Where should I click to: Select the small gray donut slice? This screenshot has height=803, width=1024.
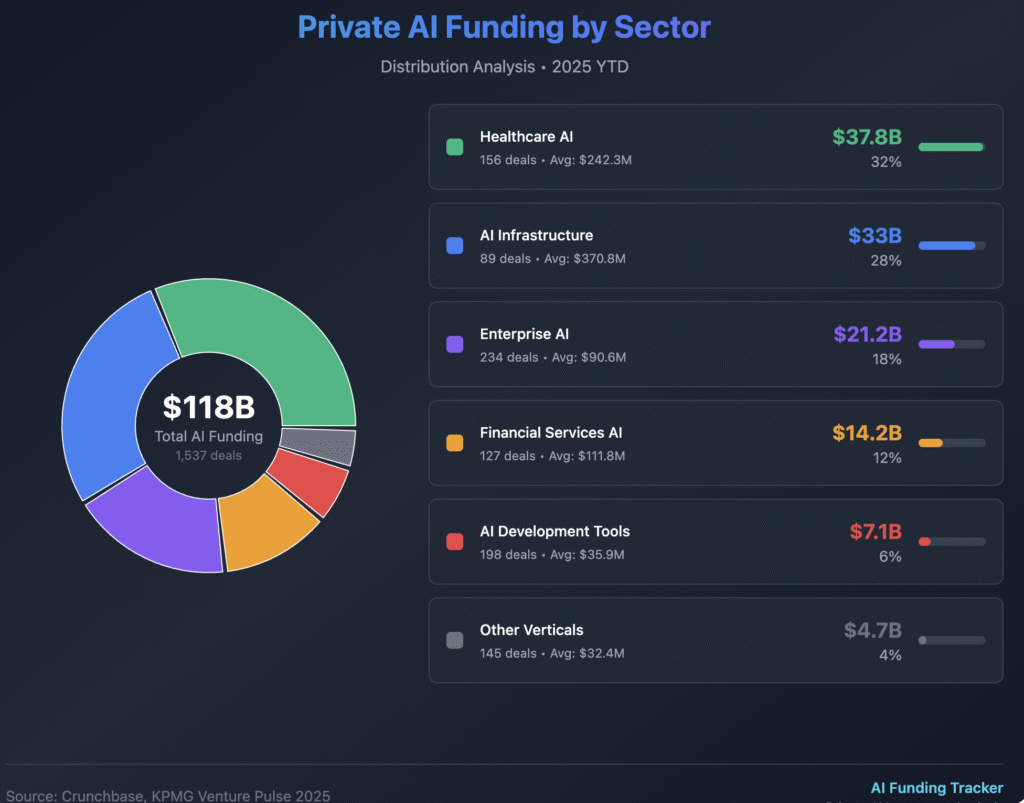click(x=320, y=446)
